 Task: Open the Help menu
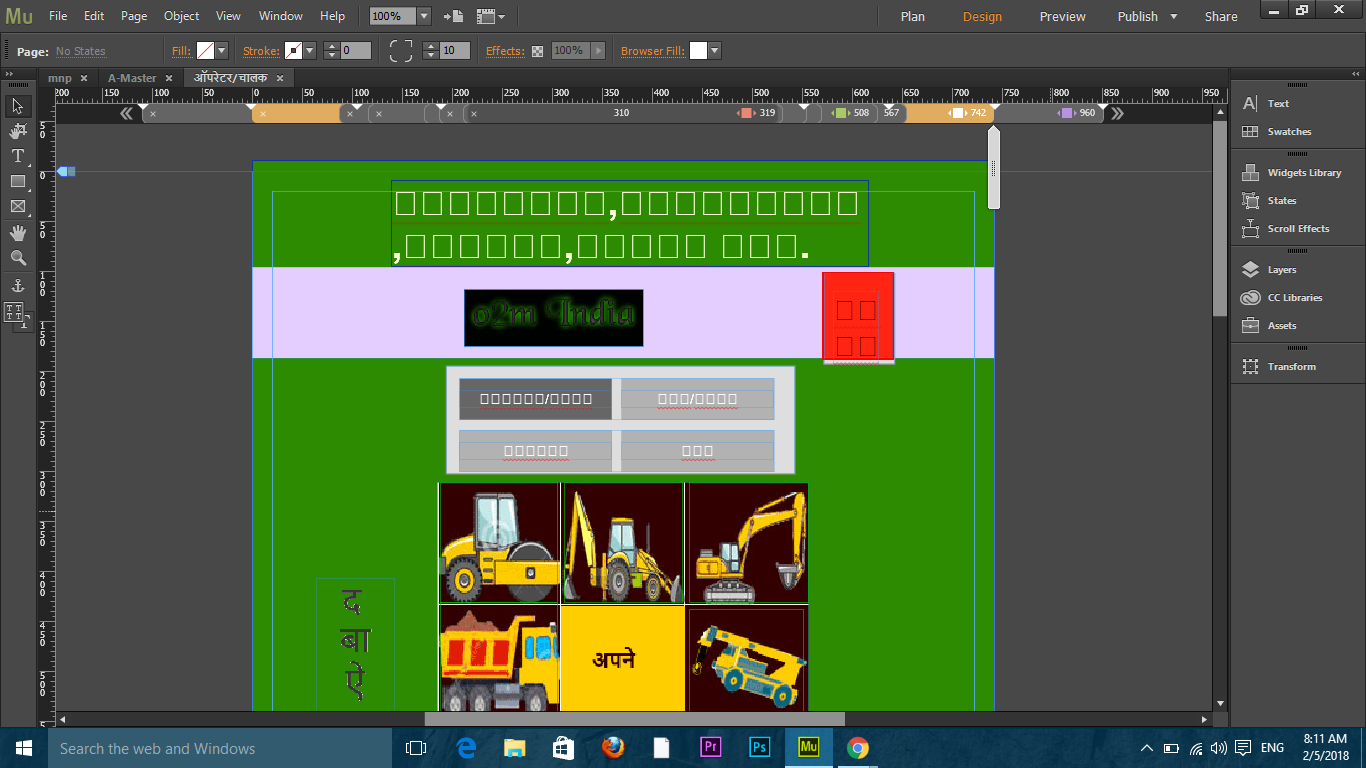coord(332,16)
